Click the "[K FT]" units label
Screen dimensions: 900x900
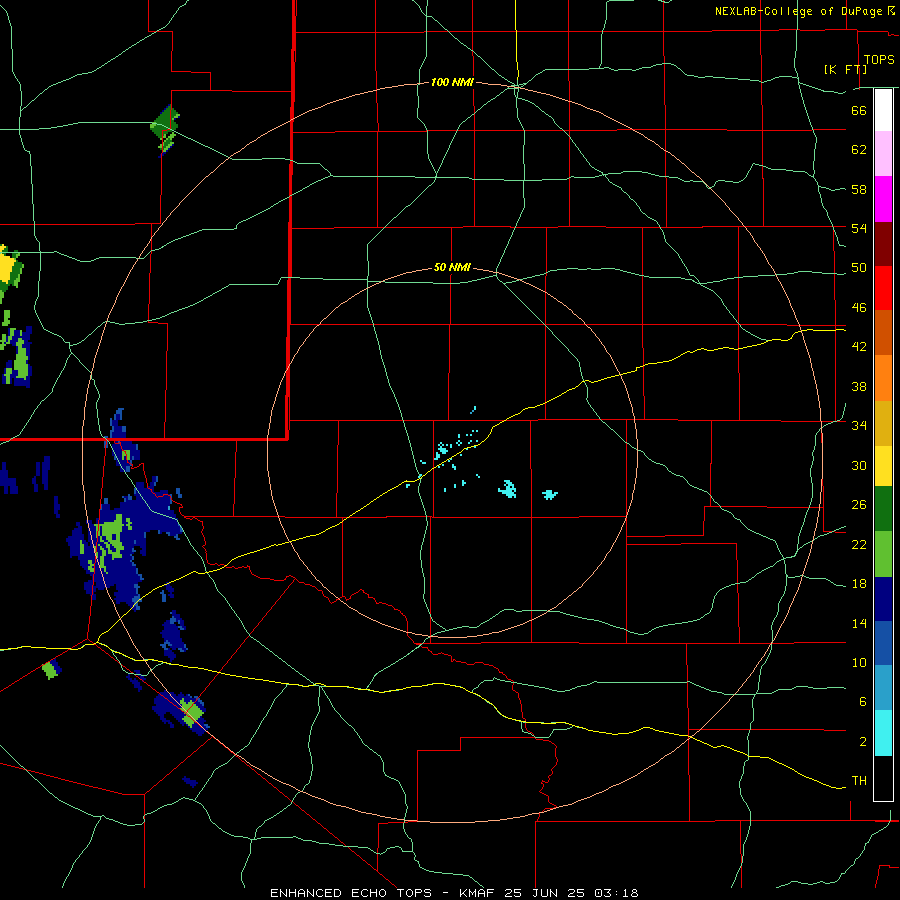coord(845,69)
